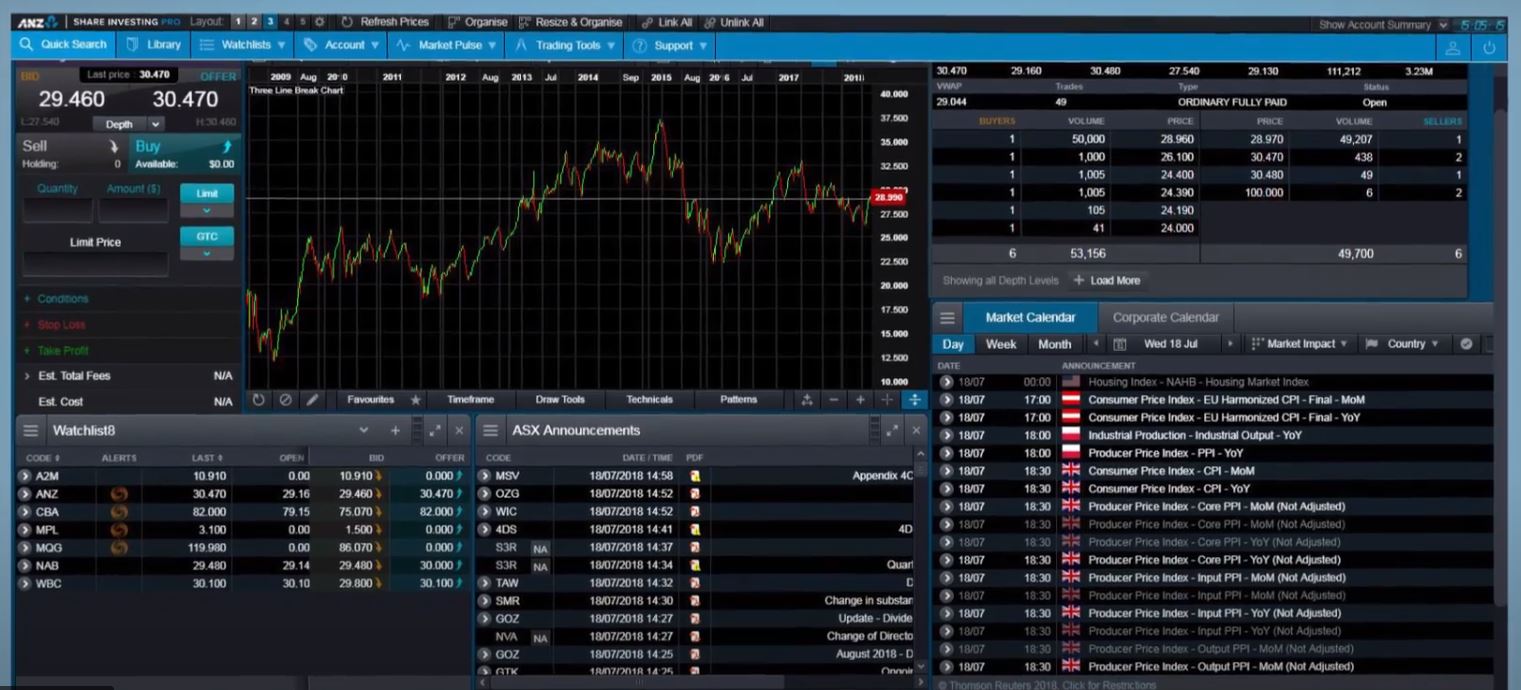This screenshot has height=690, width=1521.
Task: Click the Limit Price input field
Action: tap(96, 265)
